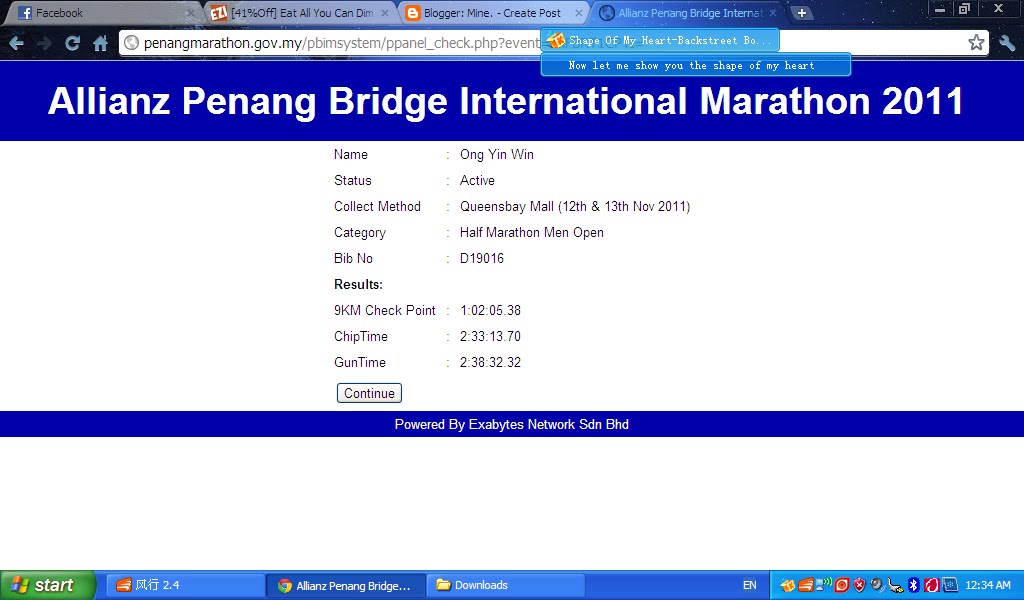Go back with the browser back arrow
This screenshot has width=1024, height=600.
(16, 43)
